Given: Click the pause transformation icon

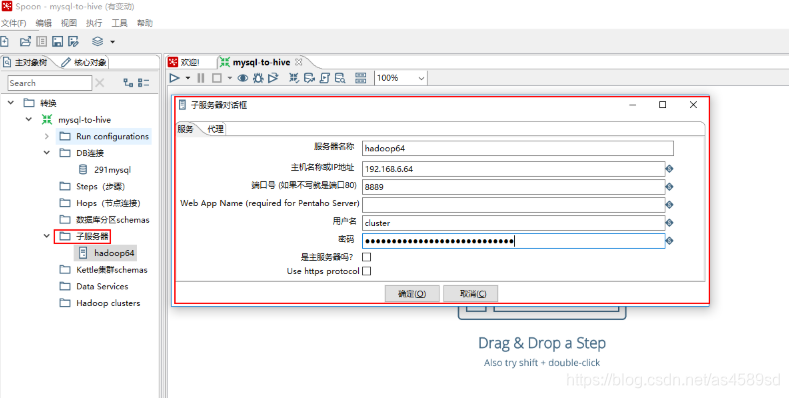Looking at the screenshot, I should [201, 78].
